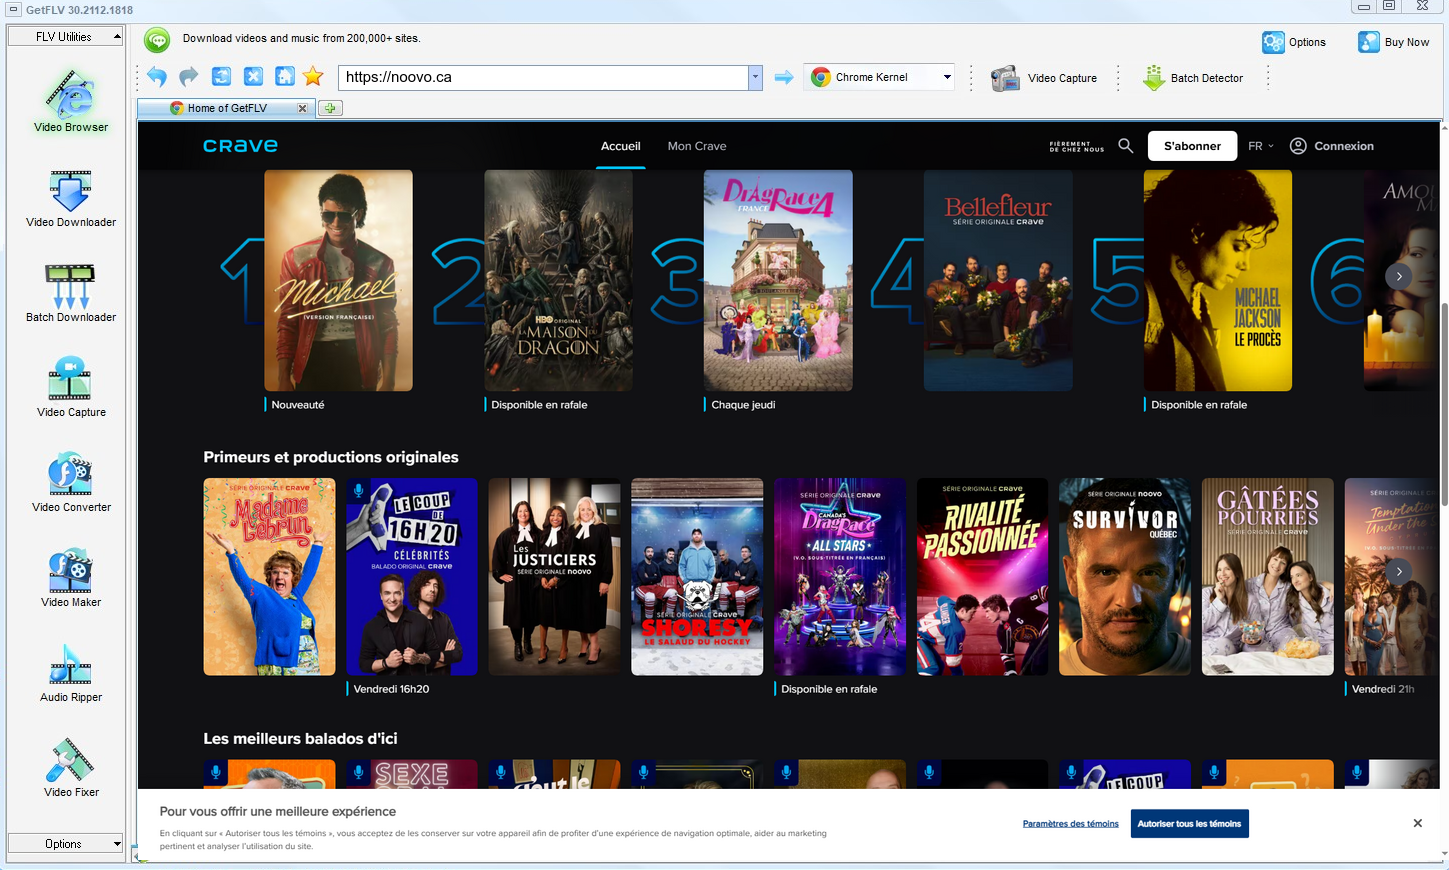1449x870 pixels.
Task: Select the Accueil navigation tab
Action: pos(621,146)
